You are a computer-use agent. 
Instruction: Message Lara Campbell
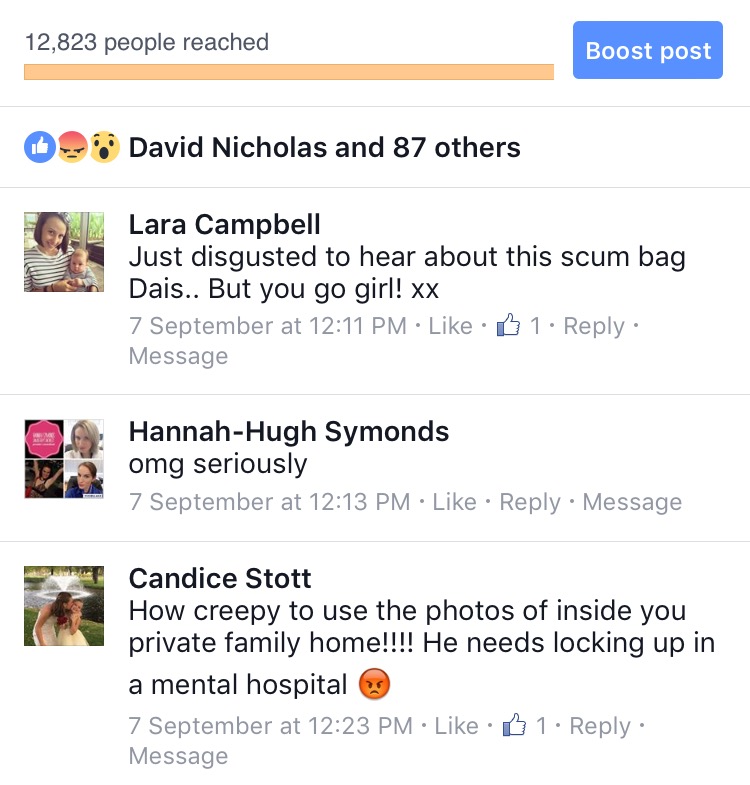coord(178,356)
